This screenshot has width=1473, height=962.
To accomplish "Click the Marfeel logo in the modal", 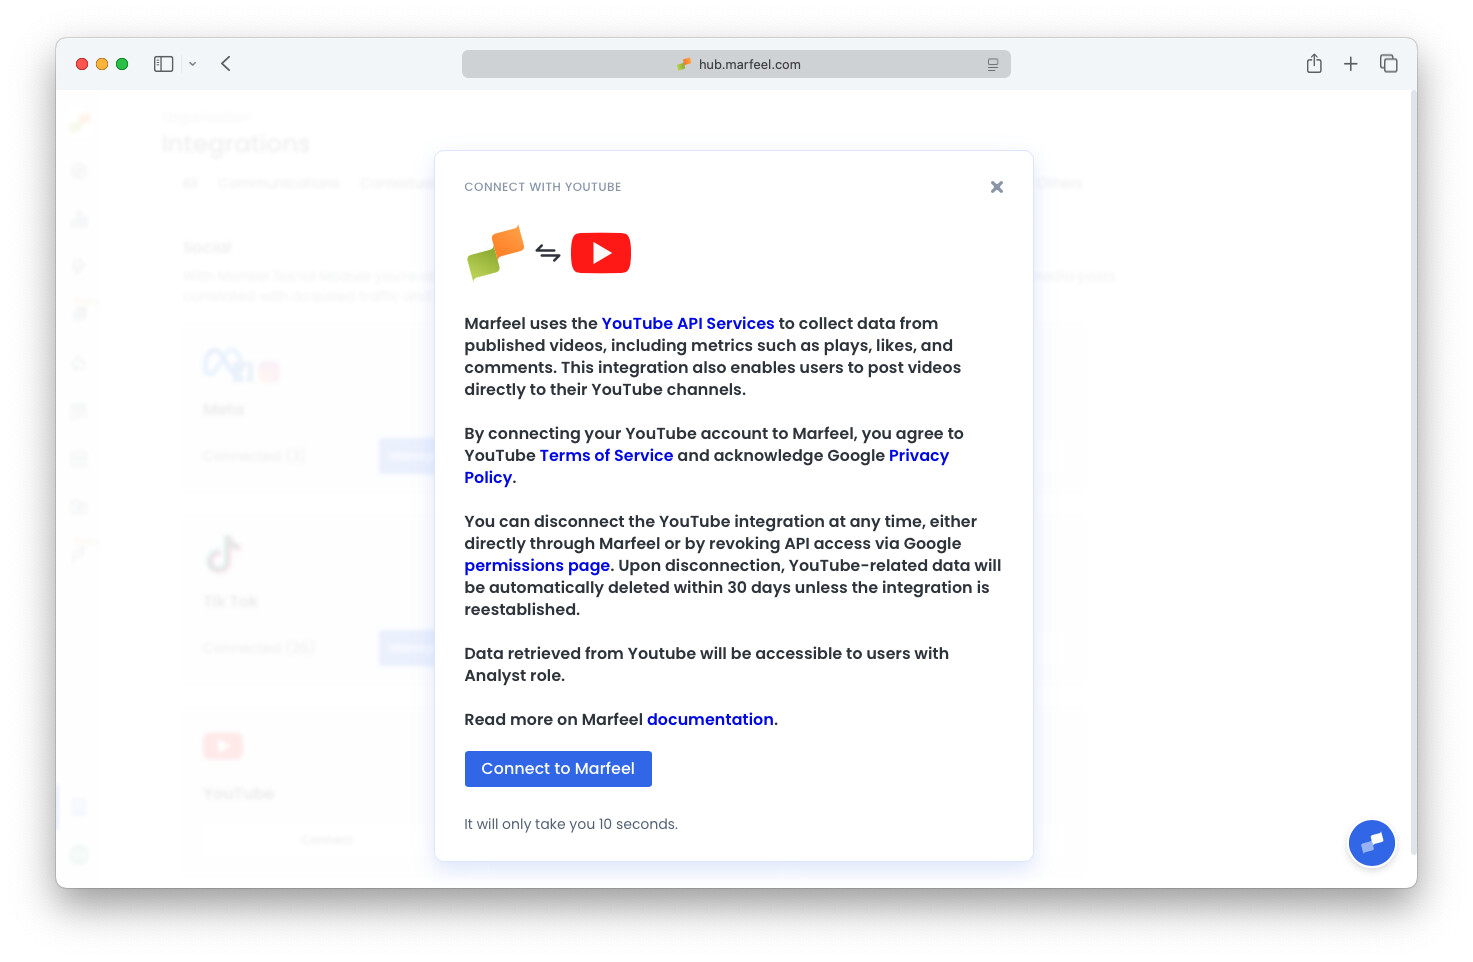I will [x=495, y=252].
